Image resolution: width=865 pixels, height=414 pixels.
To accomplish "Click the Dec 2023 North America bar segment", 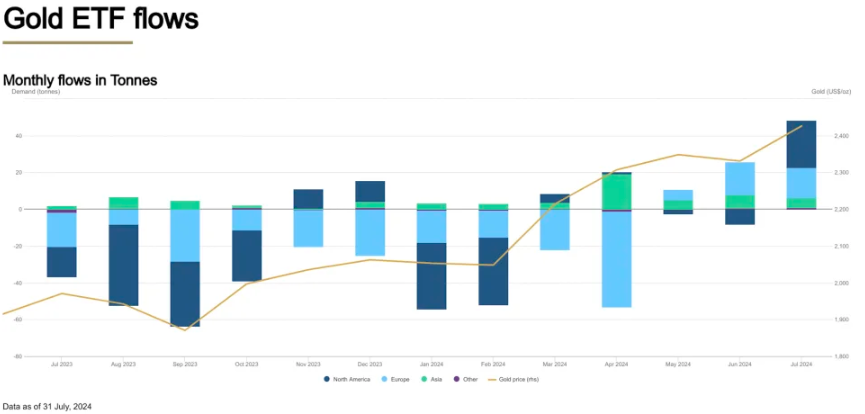I will [370, 191].
